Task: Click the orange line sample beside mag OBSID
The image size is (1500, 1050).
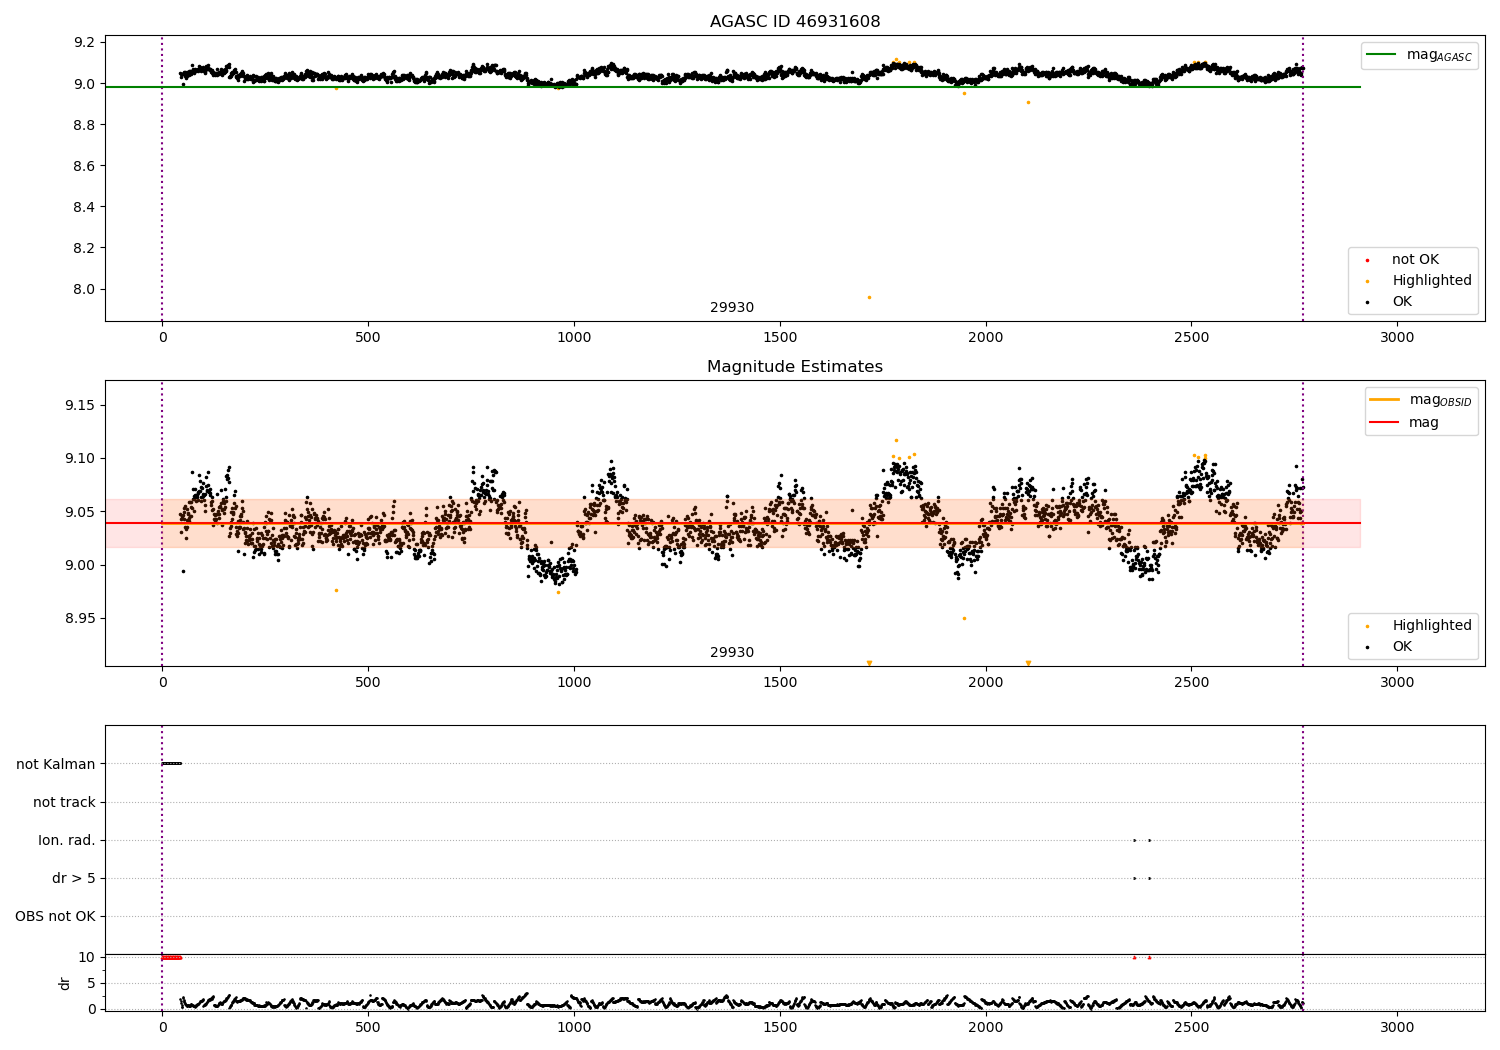Action: click(1385, 400)
